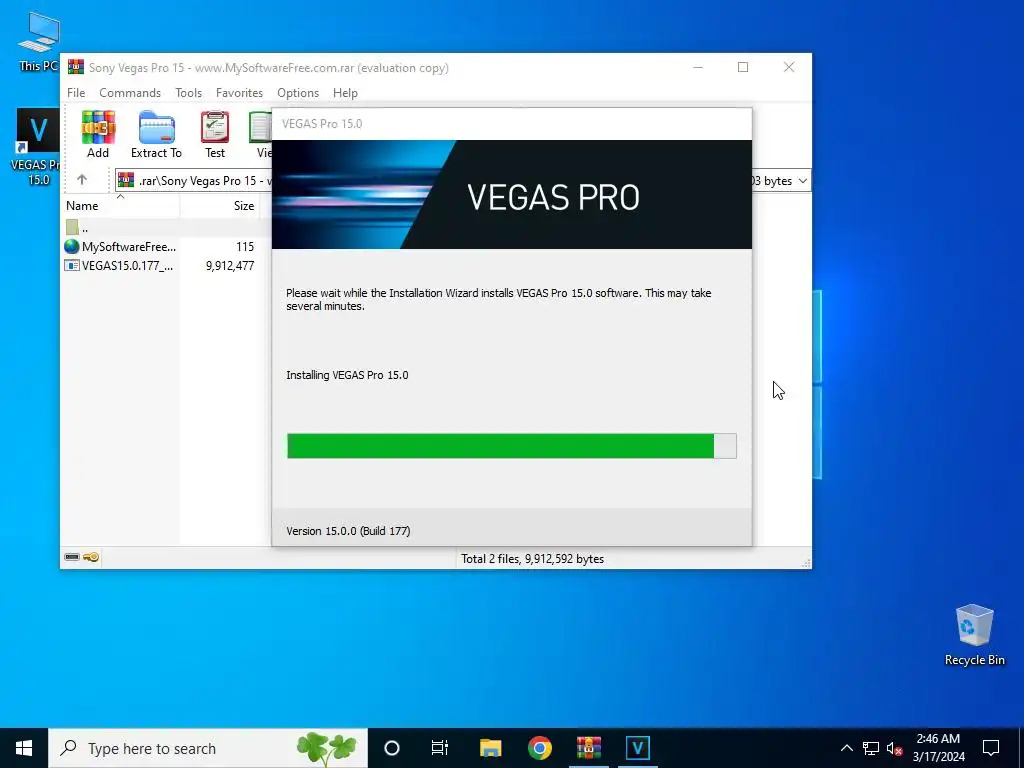Click the taskbar search box
Image resolution: width=1024 pixels, height=768 pixels.
[208, 748]
